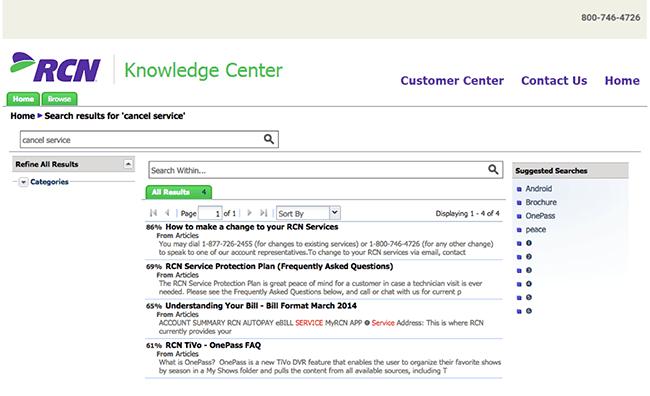The width and height of the screenshot is (650, 396).
Task: Go to next results page arrow
Action: pos(249,213)
